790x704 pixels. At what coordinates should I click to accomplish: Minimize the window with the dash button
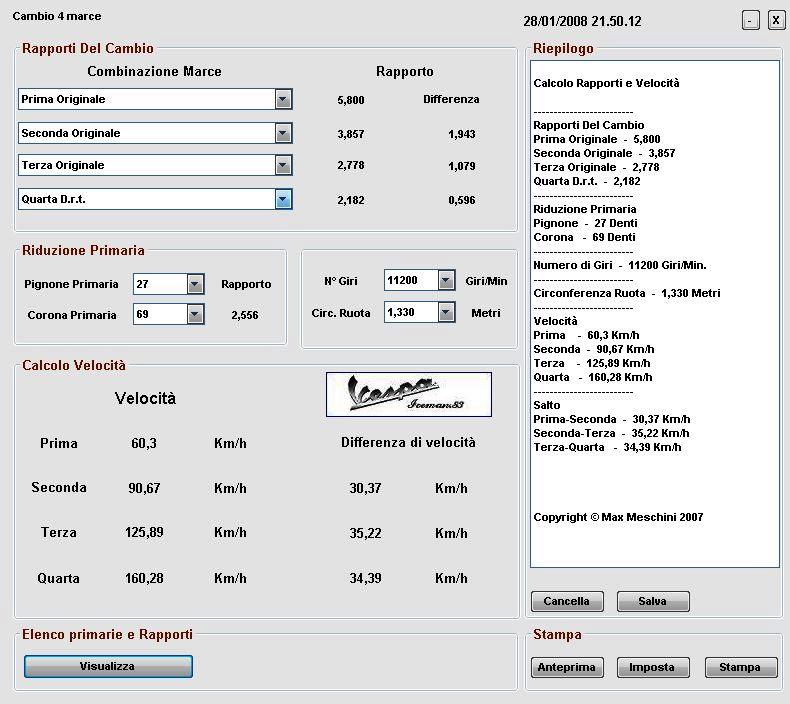(x=751, y=21)
